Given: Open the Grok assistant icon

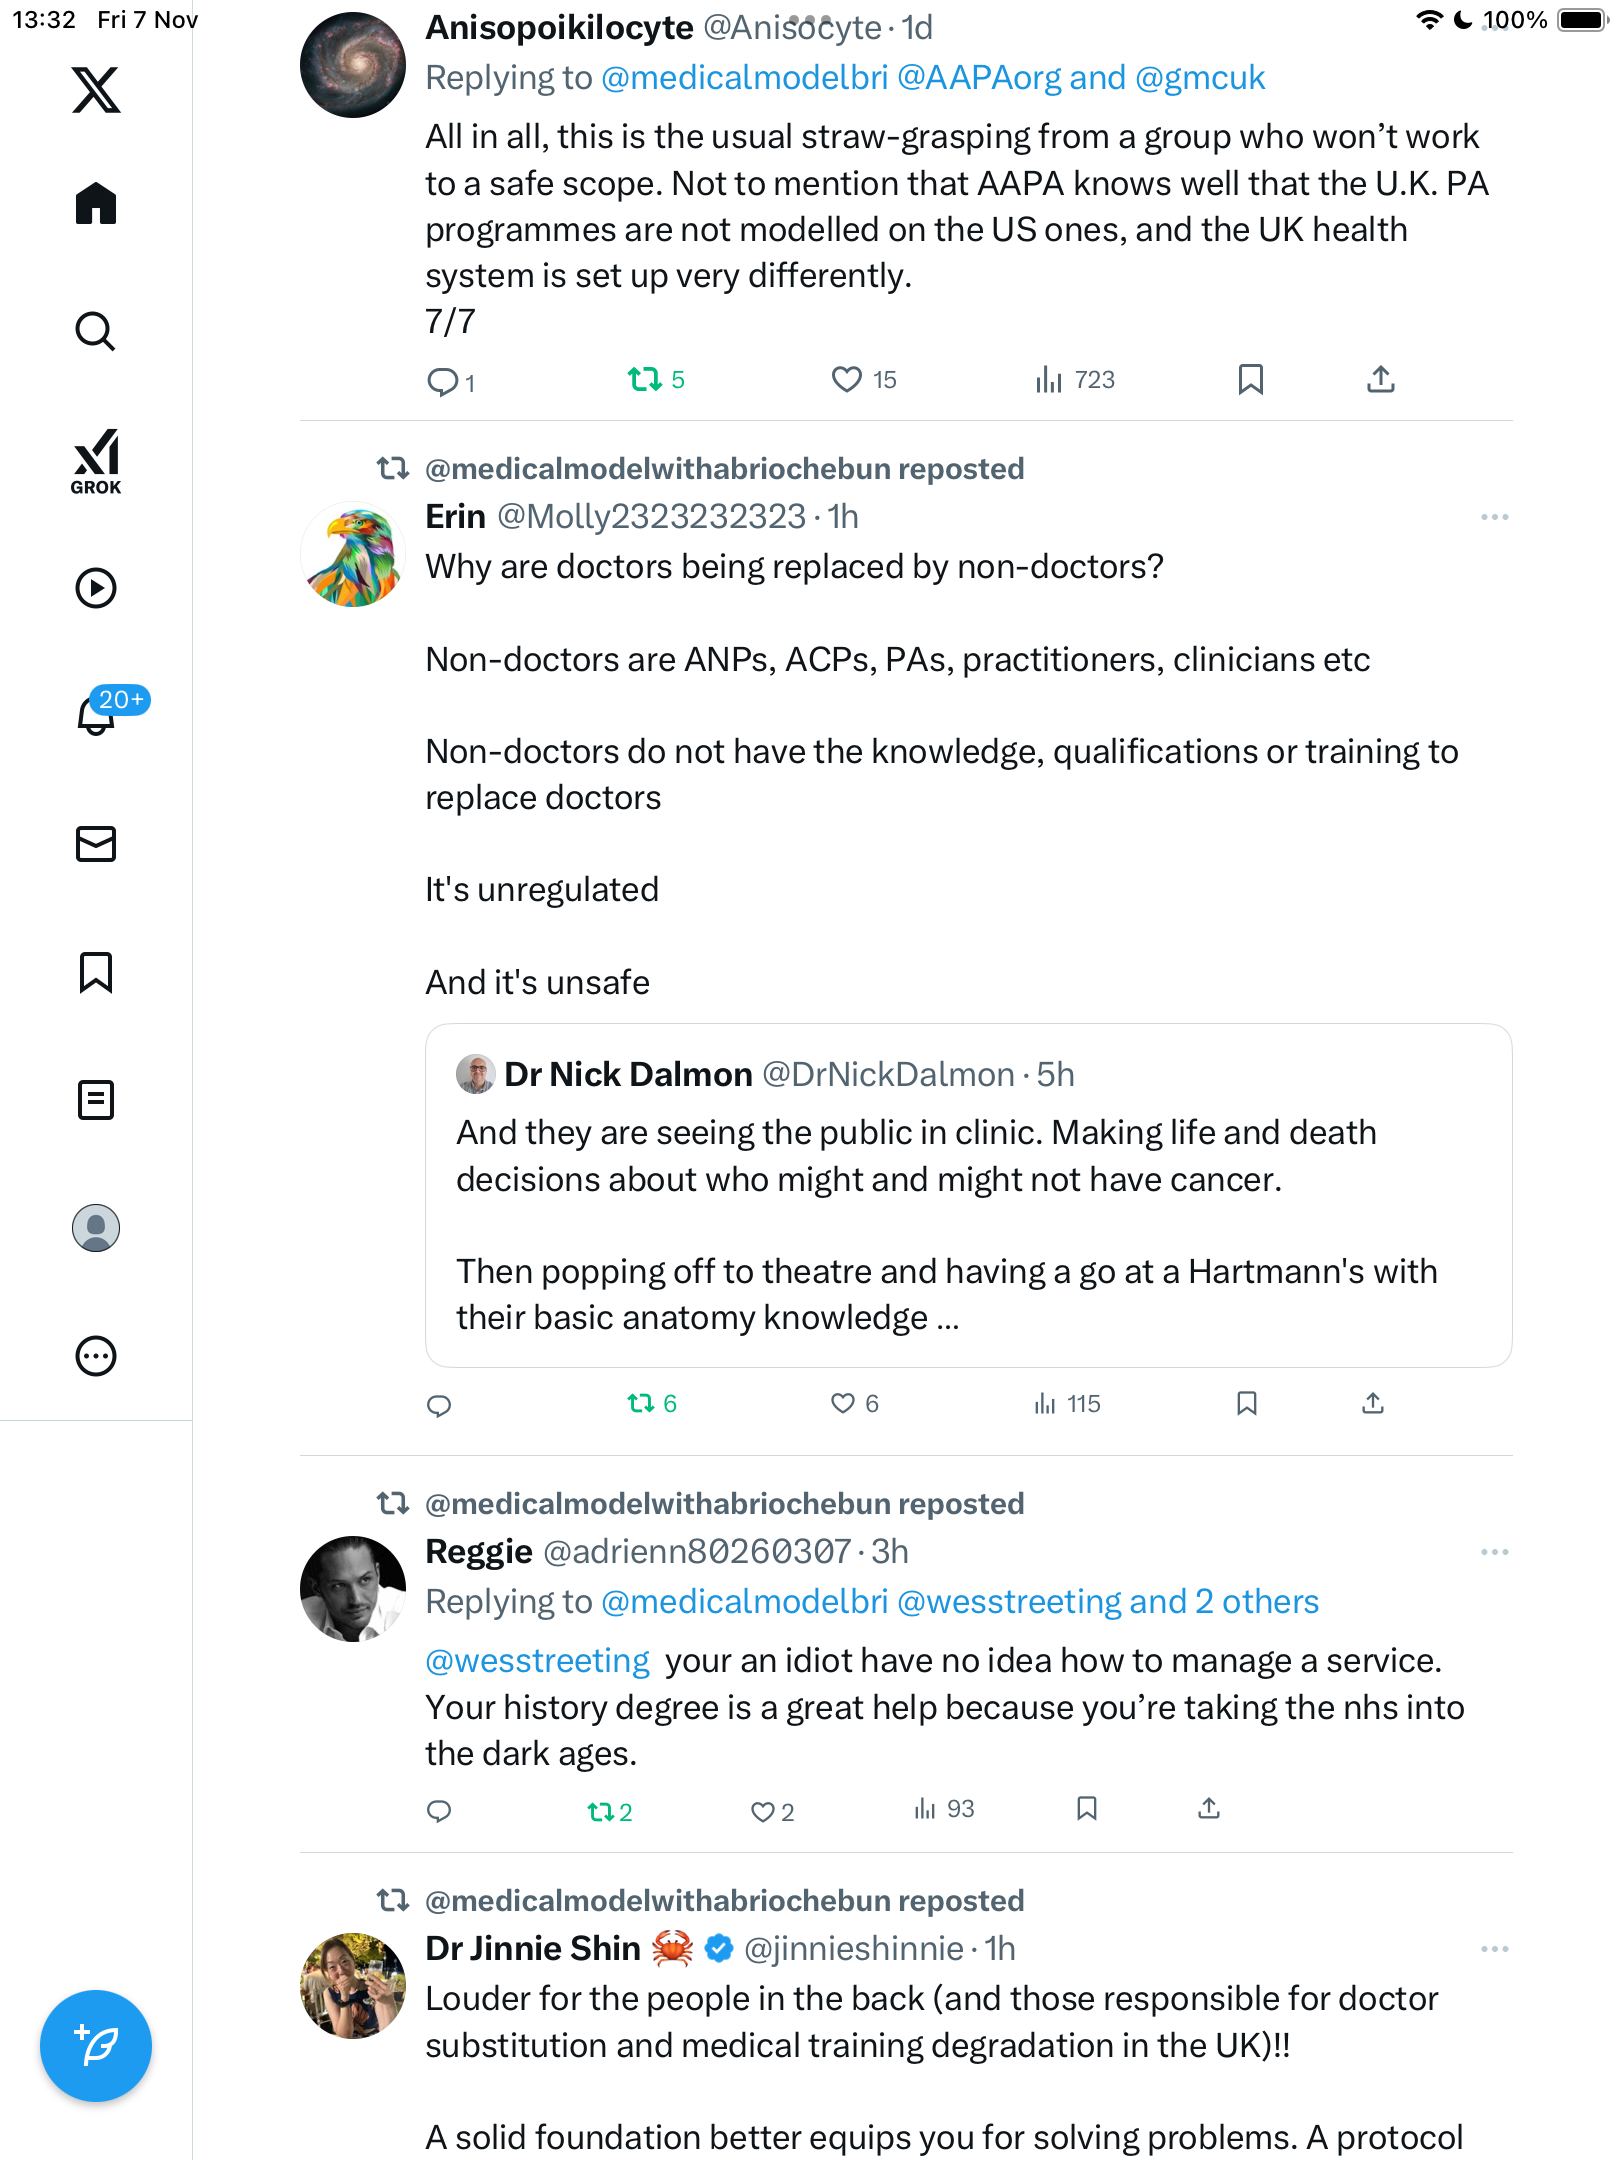Looking at the screenshot, I should pyautogui.click(x=96, y=461).
